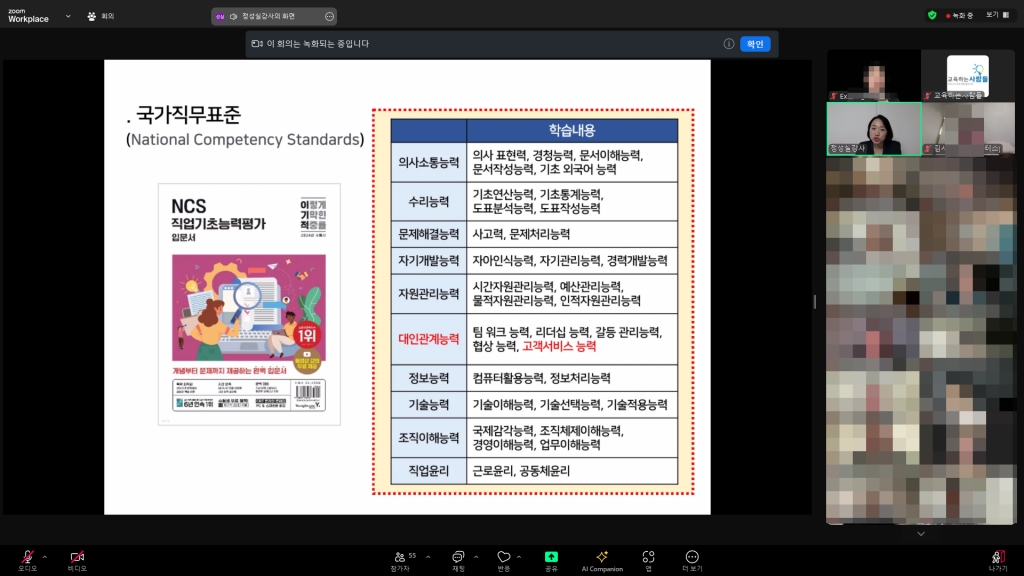Screen dimensions: 1024x576
Task: Click the recording notice info icon
Action: tap(729, 44)
